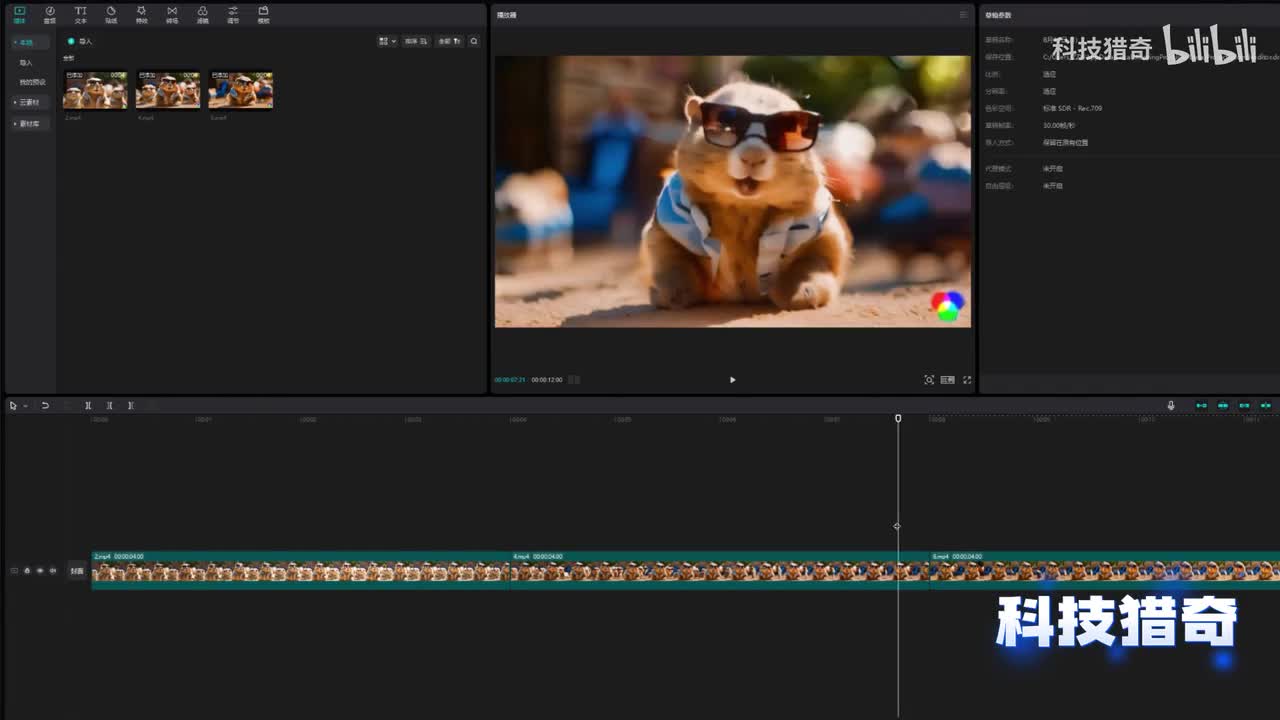The width and height of the screenshot is (1280, 720).
Task: Click the 封面 cover button on track
Action: (x=77, y=571)
